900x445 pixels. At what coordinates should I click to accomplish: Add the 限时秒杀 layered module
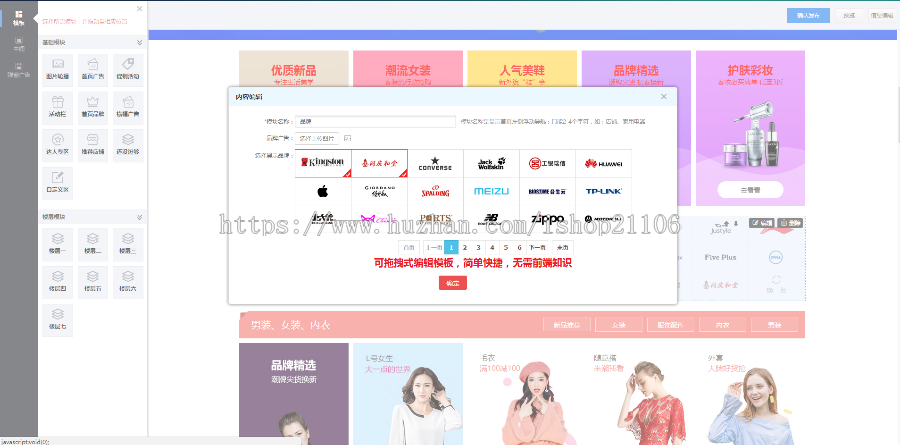point(128,146)
